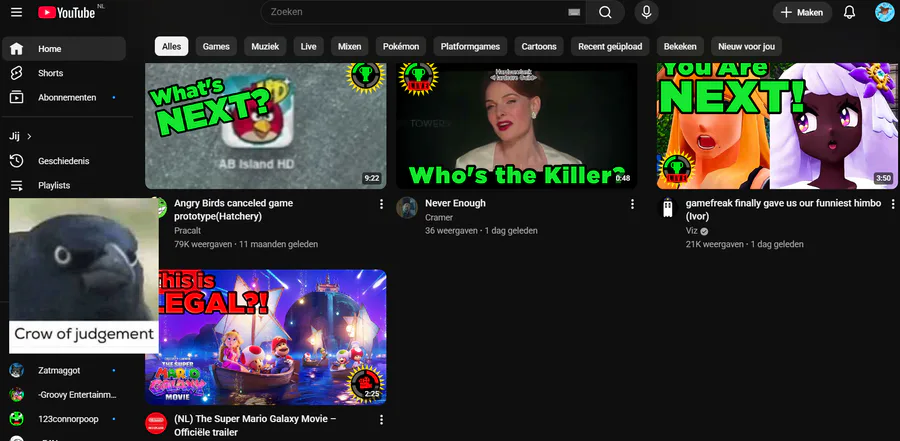900x441 pixels.
Task: Open the notifications bell
Action: [849, 12]
